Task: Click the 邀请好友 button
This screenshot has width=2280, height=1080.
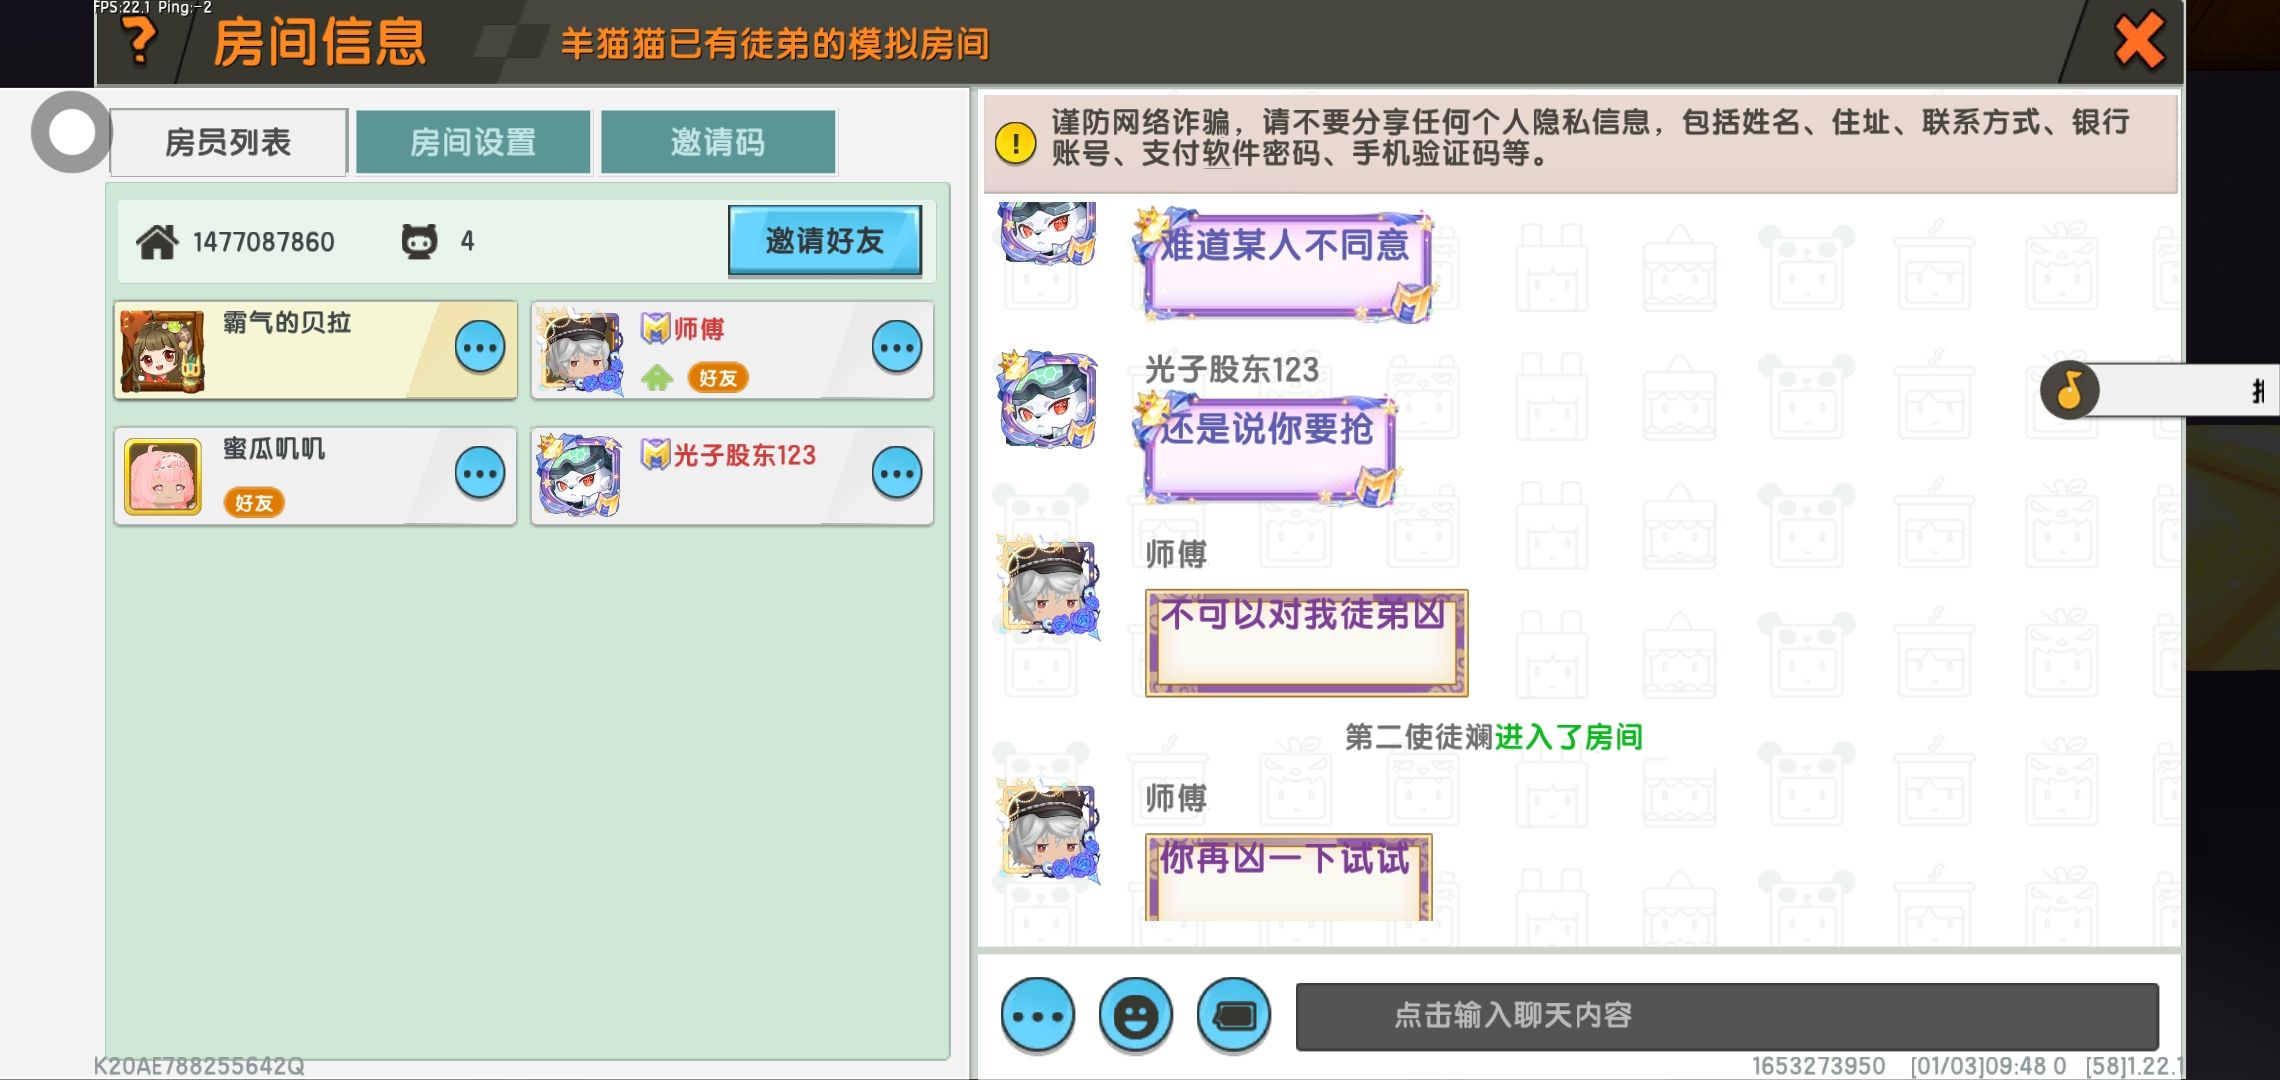Action: 825,240
